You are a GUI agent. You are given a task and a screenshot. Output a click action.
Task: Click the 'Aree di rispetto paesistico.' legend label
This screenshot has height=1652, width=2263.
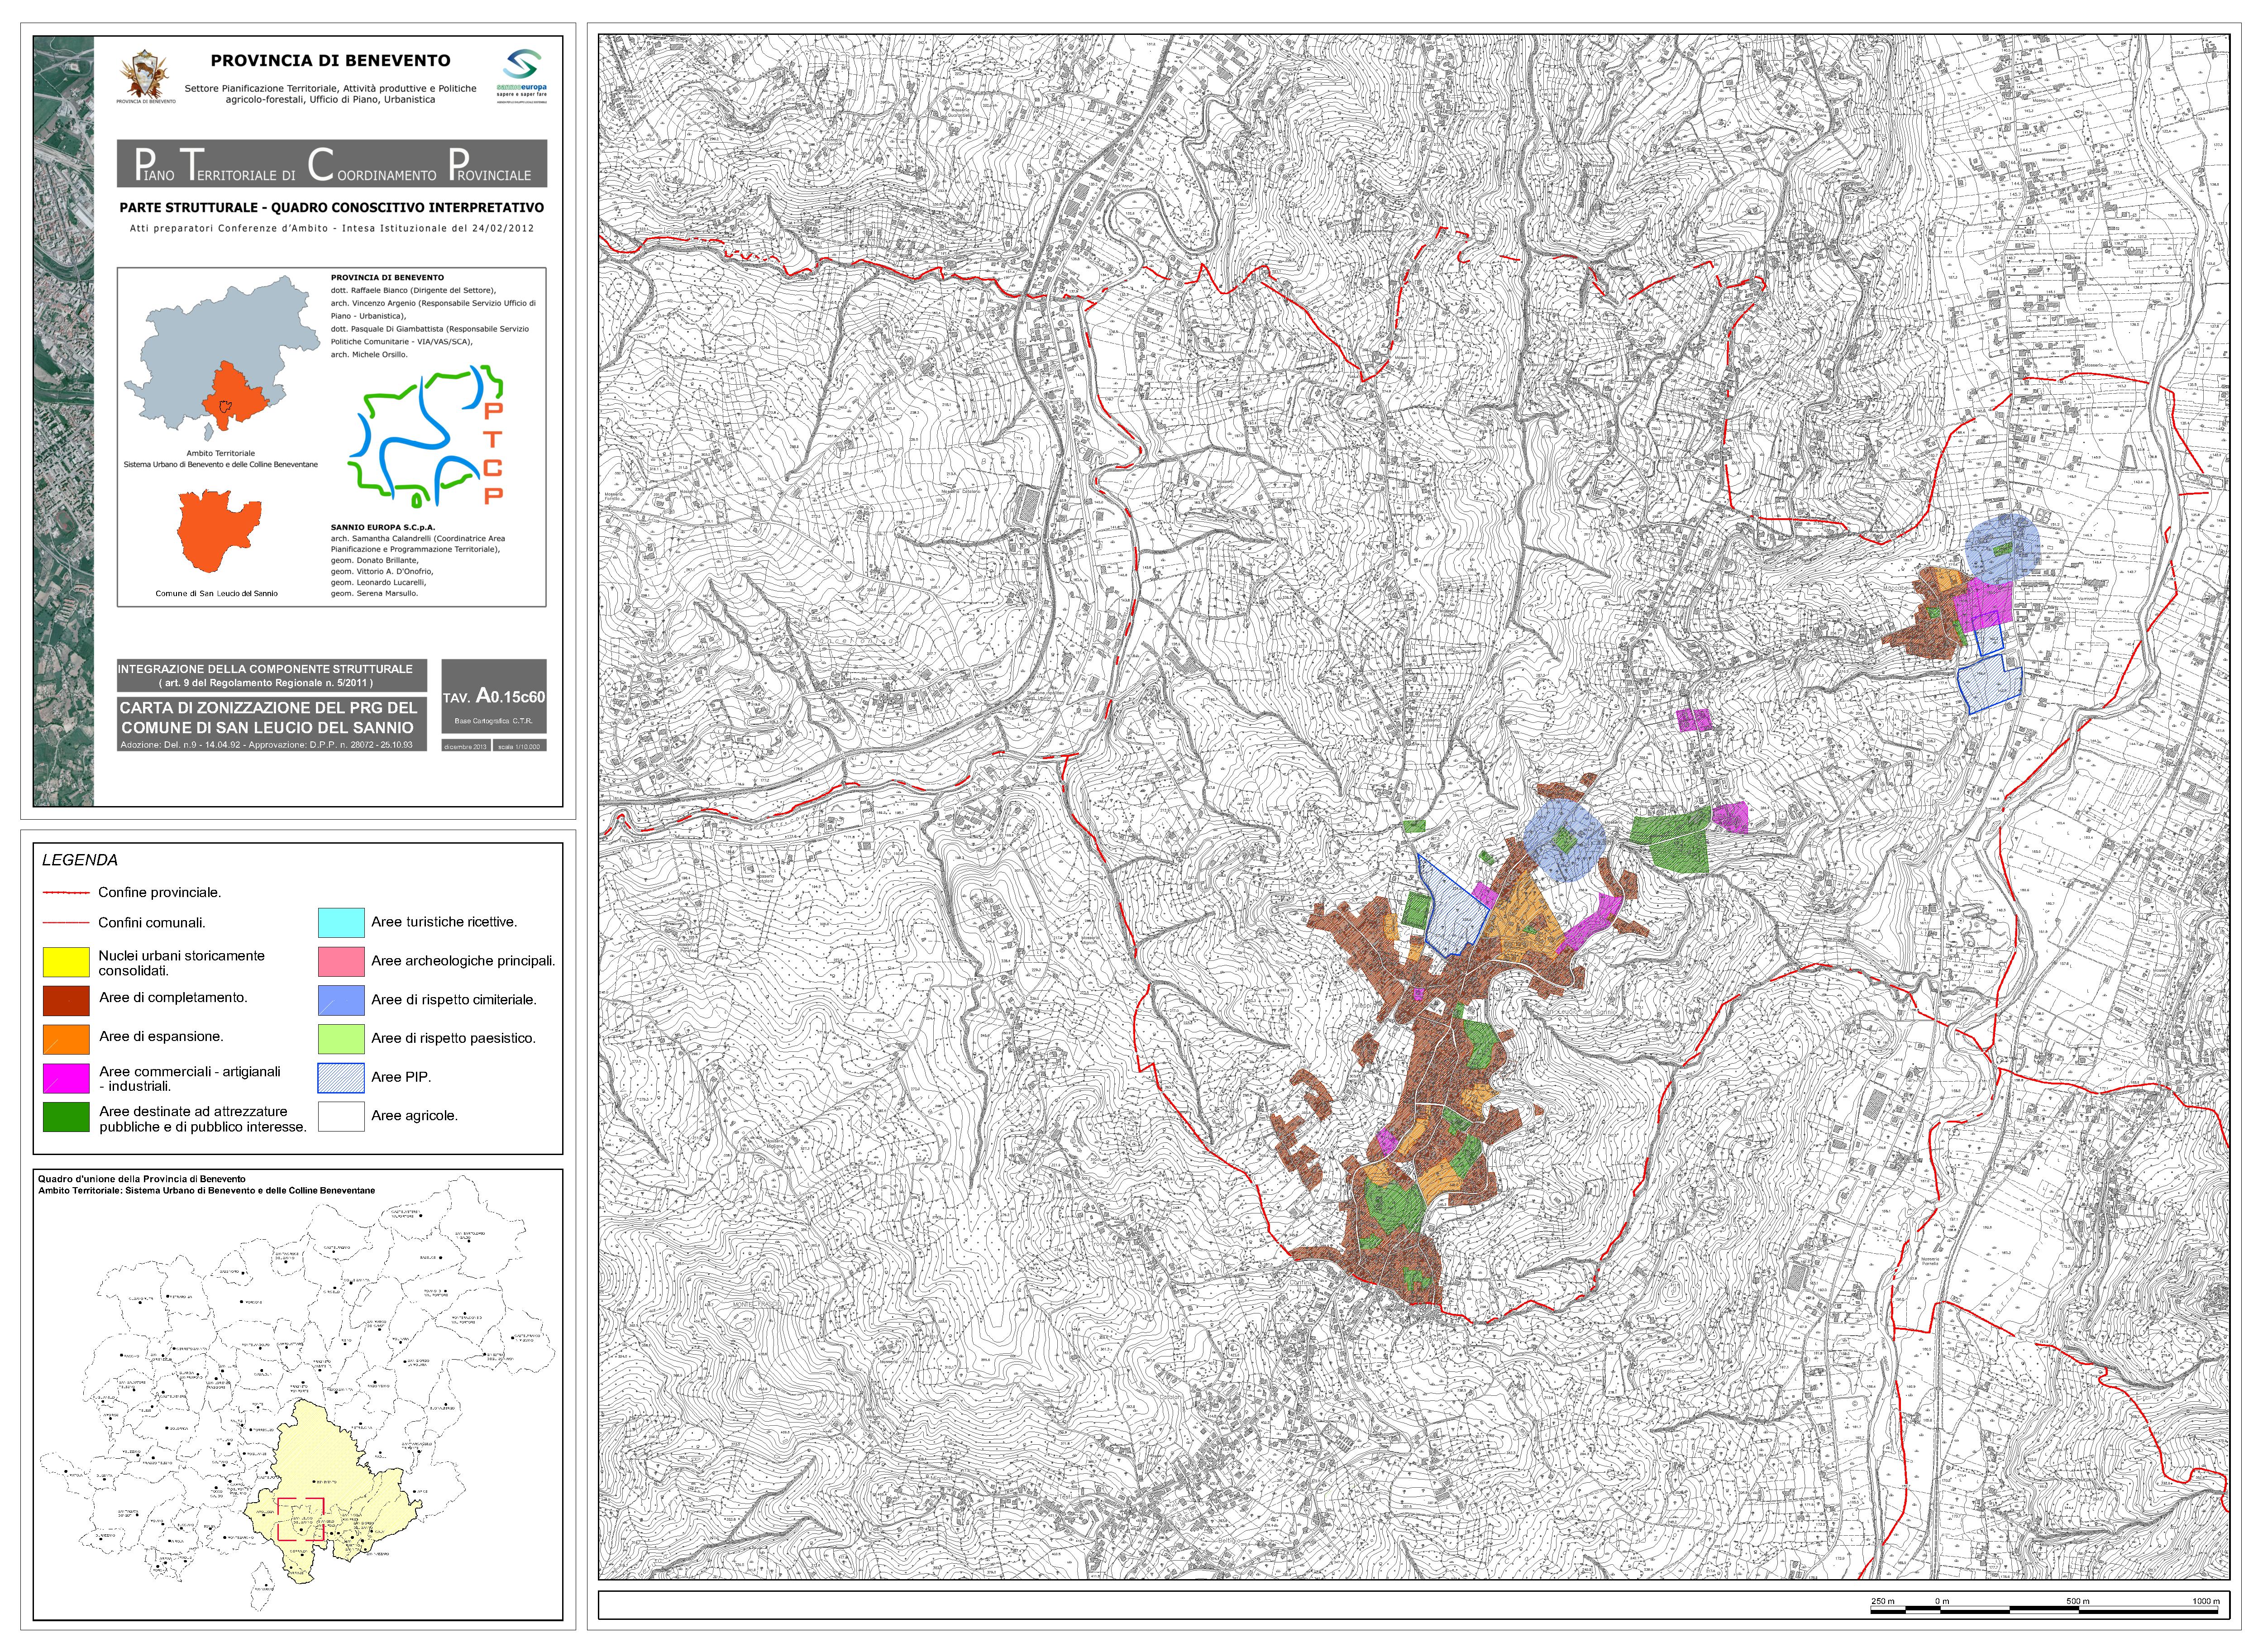coord(453,1039)
